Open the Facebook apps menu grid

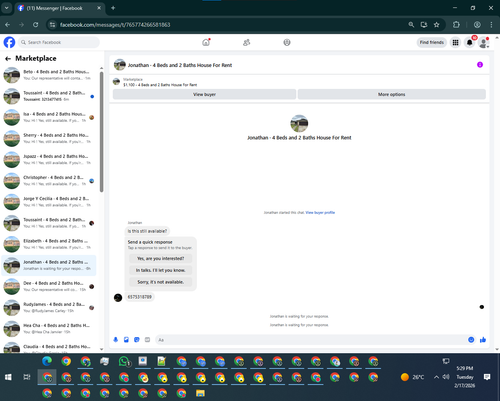pos(455,42)
